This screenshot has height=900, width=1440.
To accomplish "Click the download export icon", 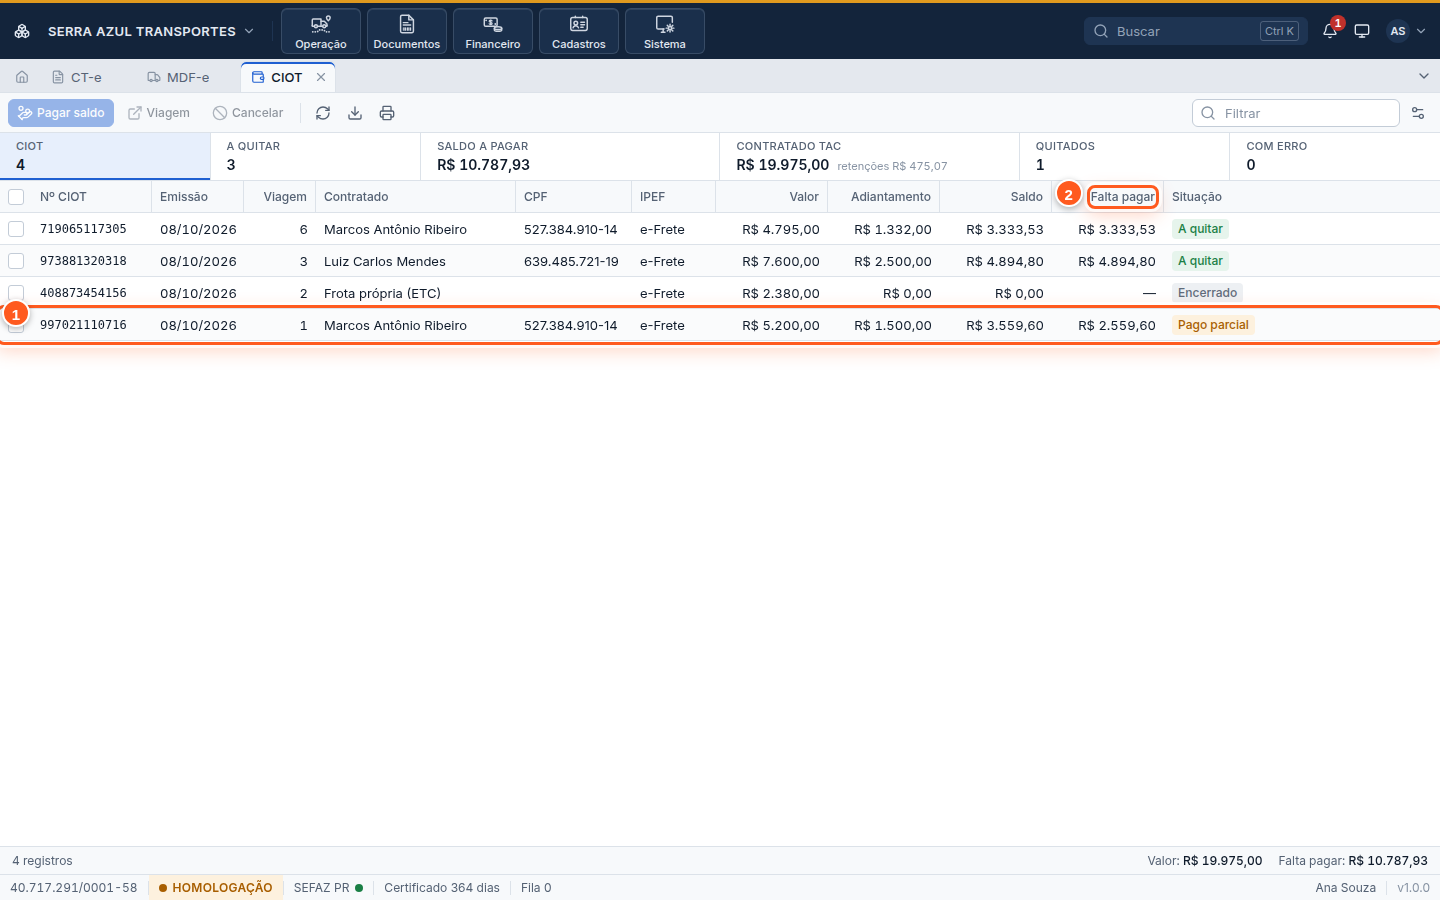I will point(355,113).
